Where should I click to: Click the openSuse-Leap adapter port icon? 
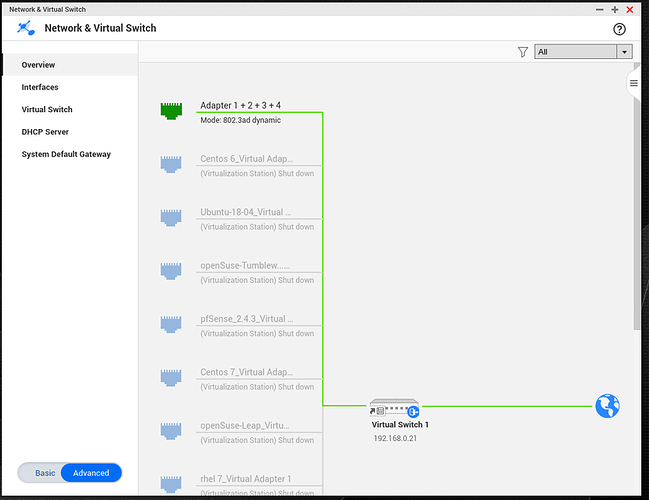[171, 431]
